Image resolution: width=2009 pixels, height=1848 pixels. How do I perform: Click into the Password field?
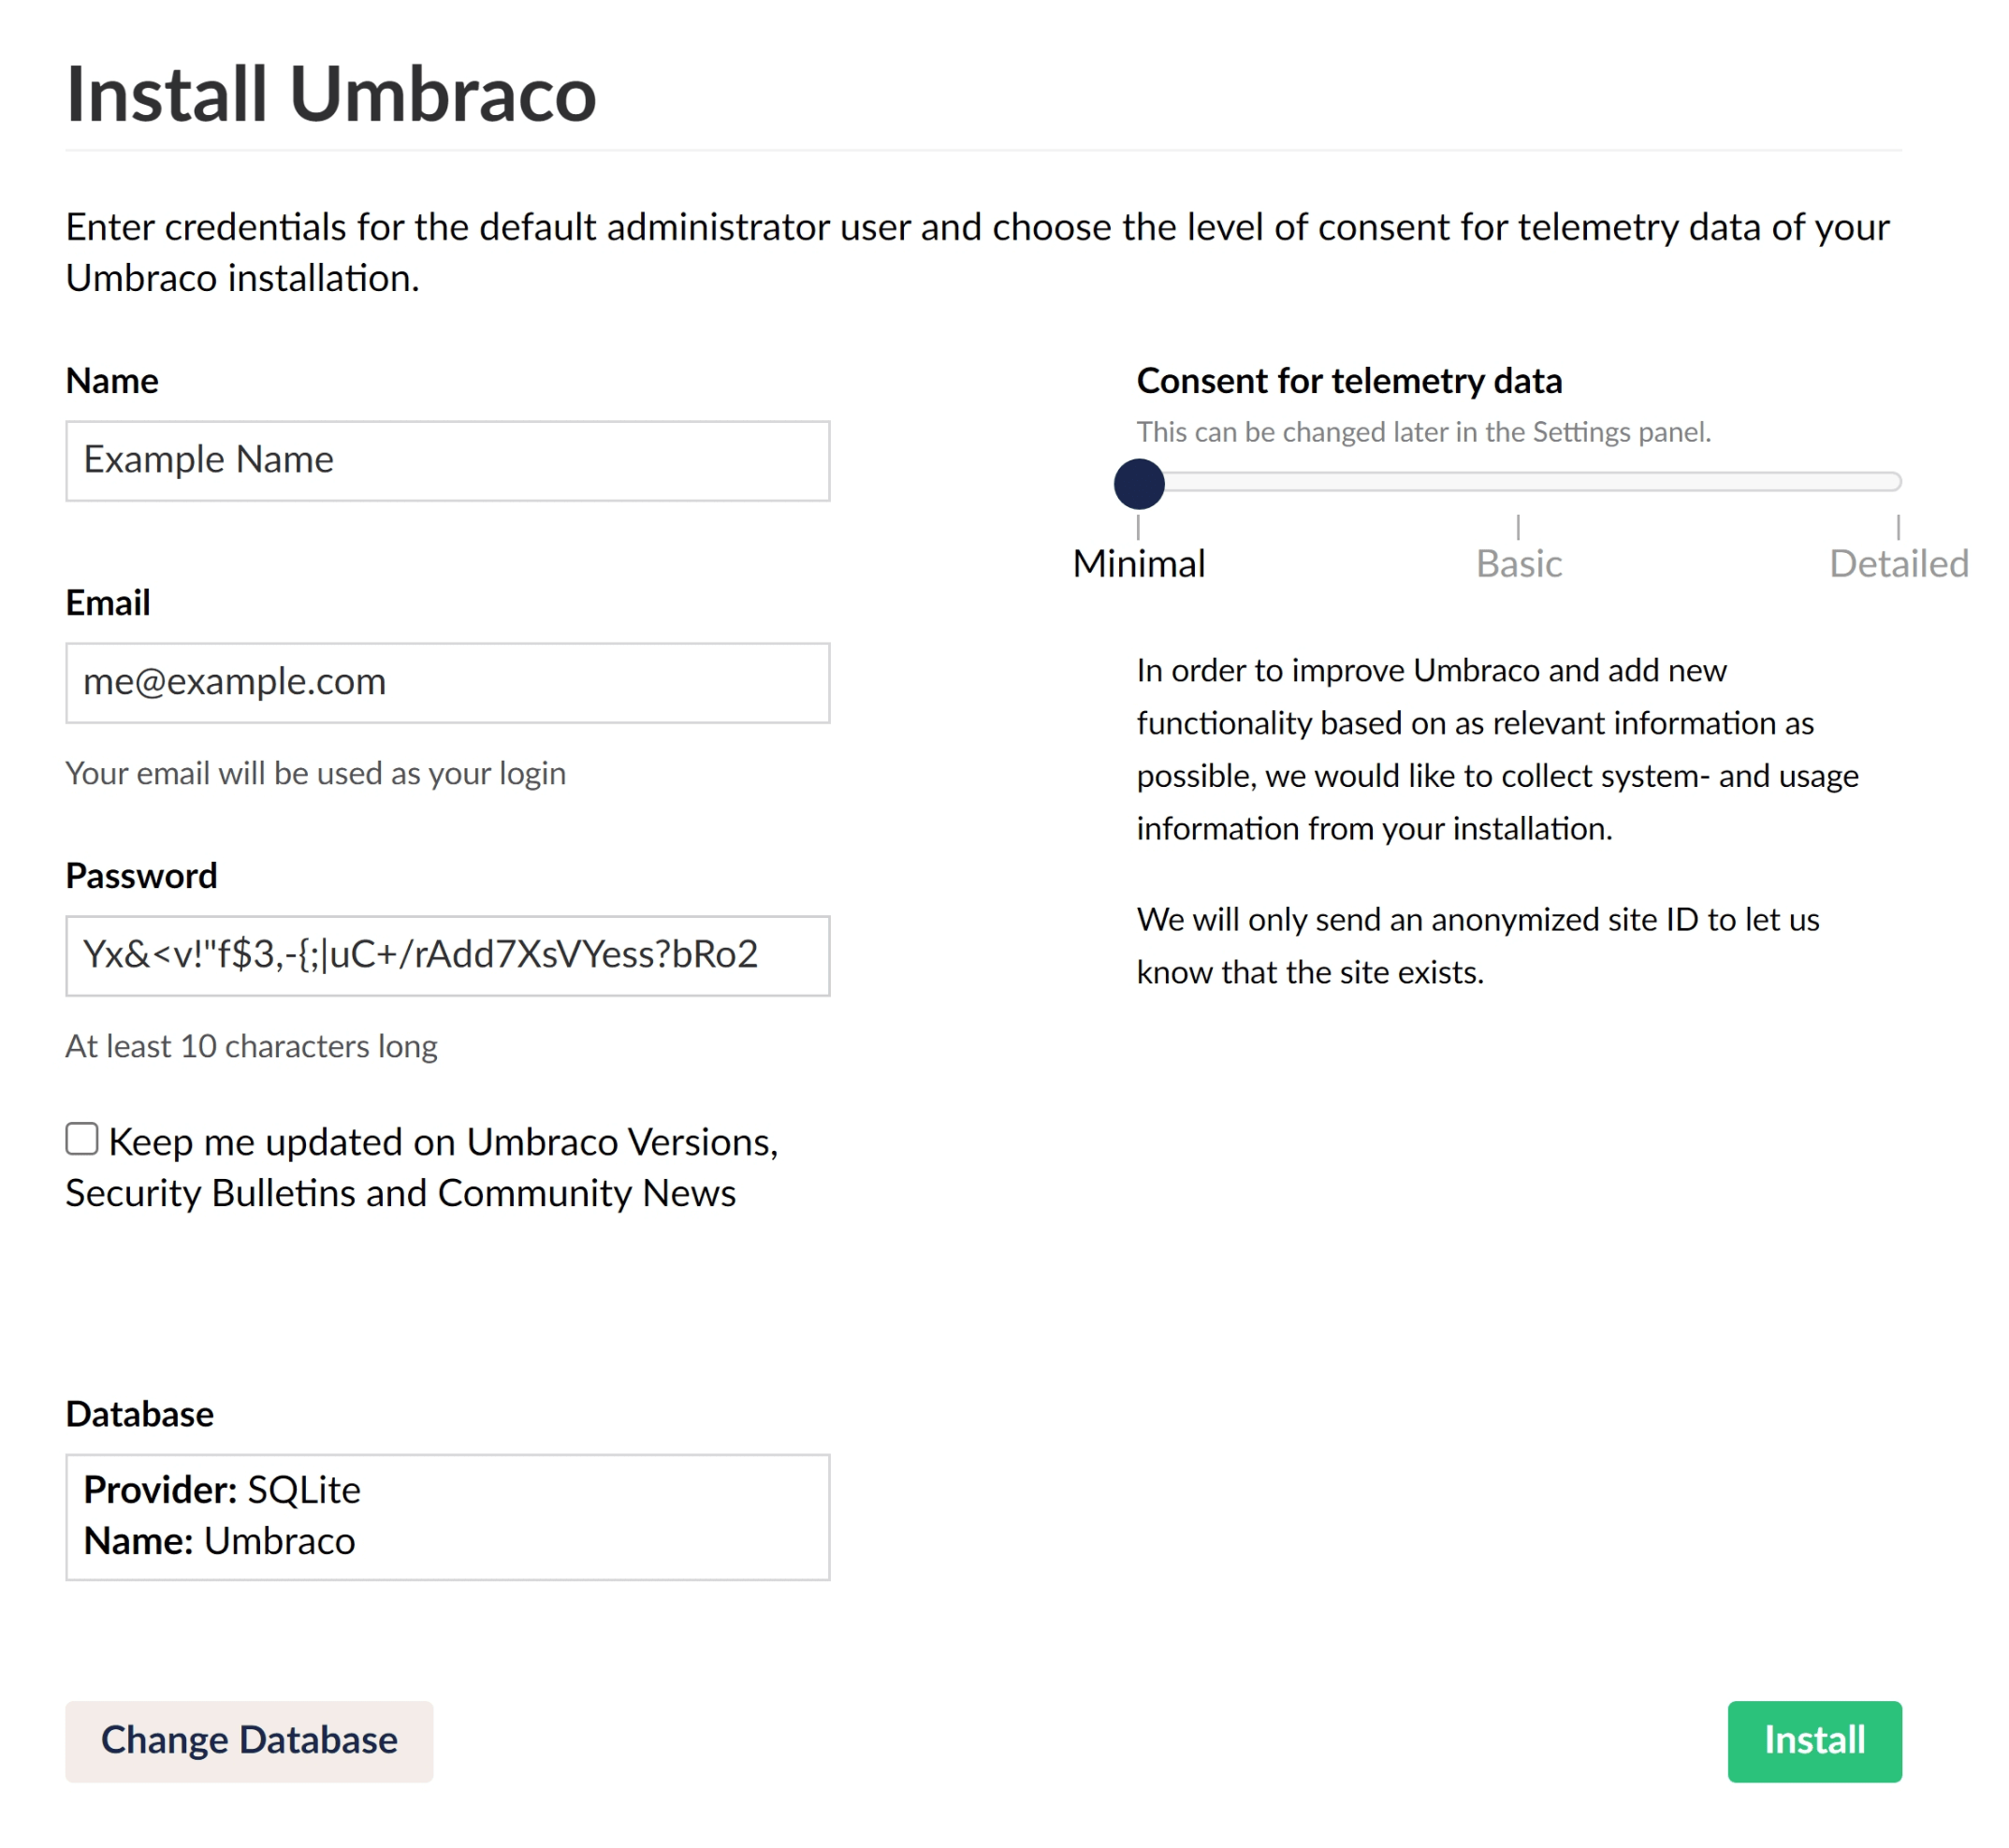click(447, 955)
